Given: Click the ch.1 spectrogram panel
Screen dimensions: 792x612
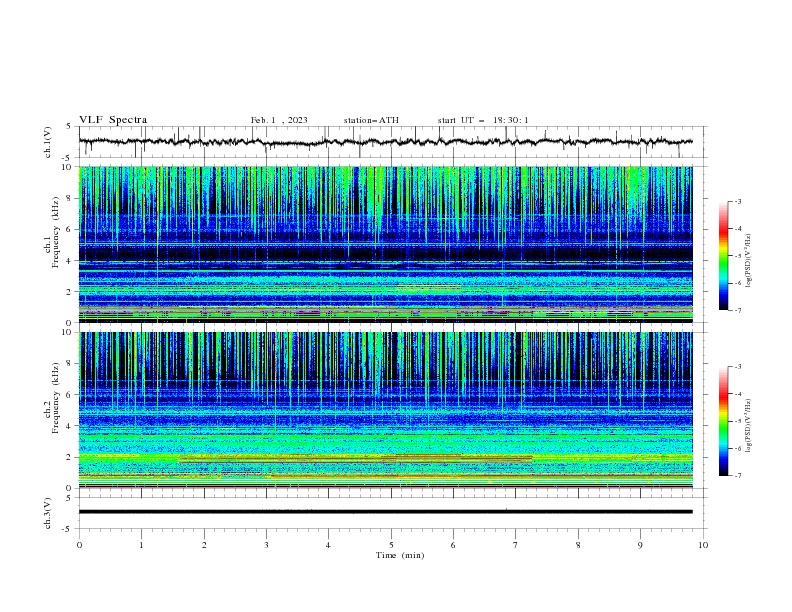Looking at the screenshot, I should coord(385,244).
